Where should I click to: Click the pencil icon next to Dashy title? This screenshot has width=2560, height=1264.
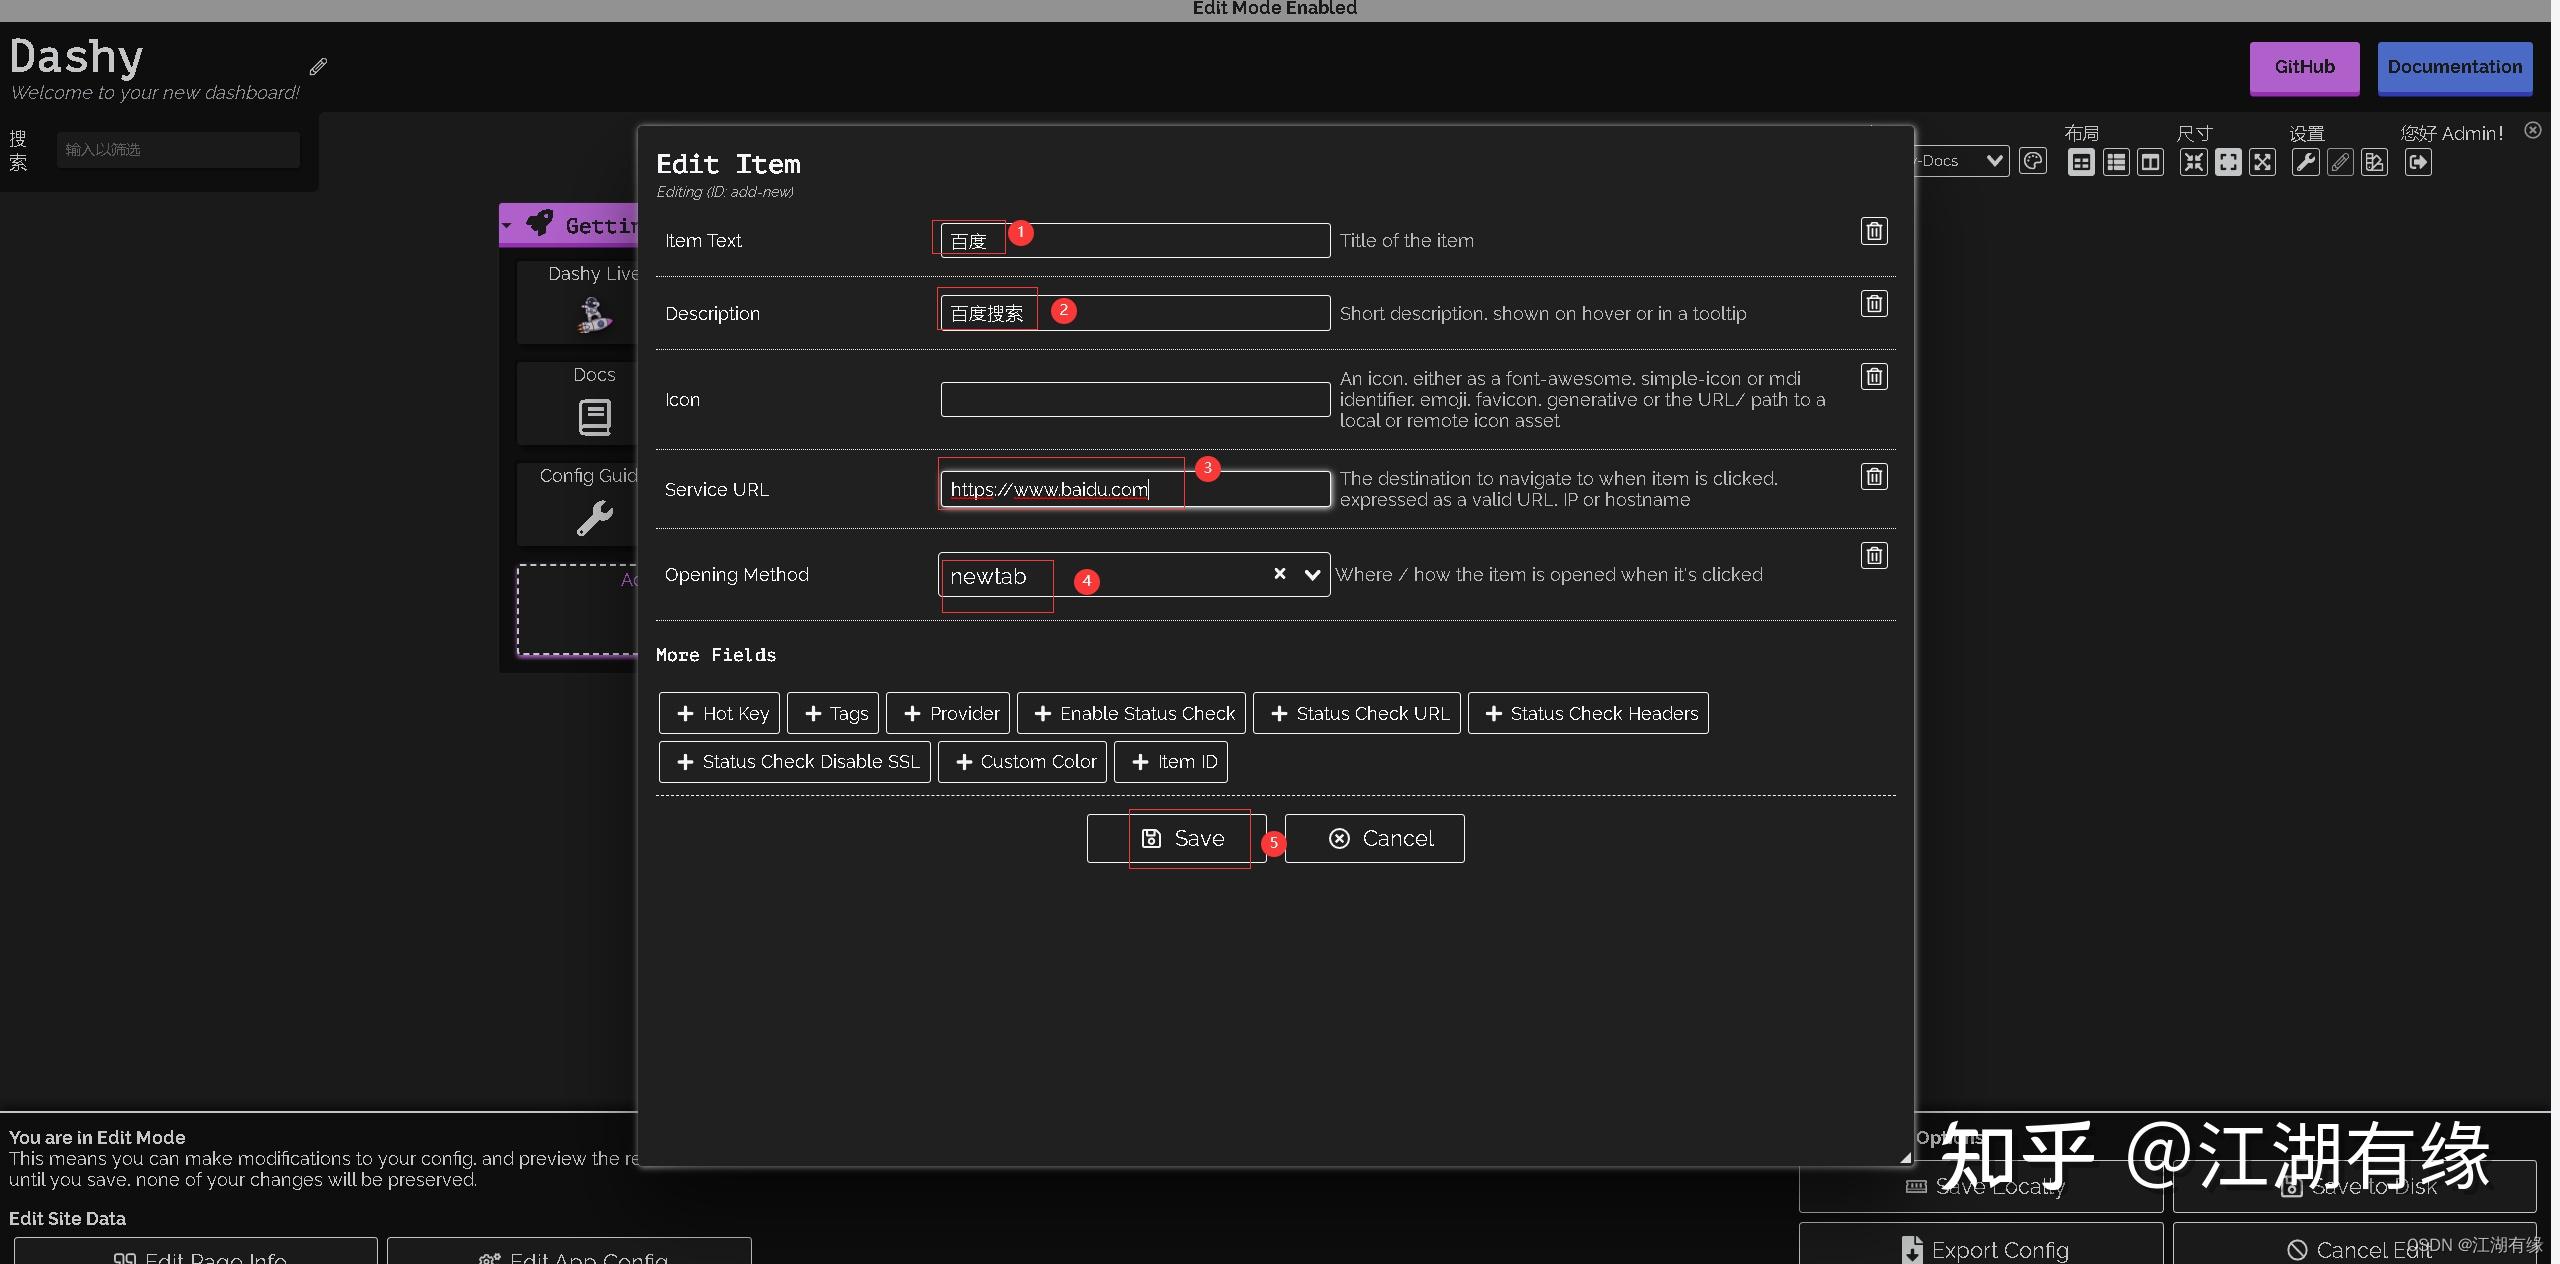318,67
